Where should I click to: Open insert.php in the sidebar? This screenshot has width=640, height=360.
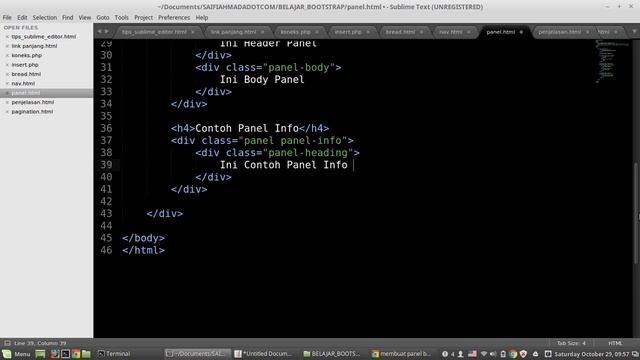point(25,65)
